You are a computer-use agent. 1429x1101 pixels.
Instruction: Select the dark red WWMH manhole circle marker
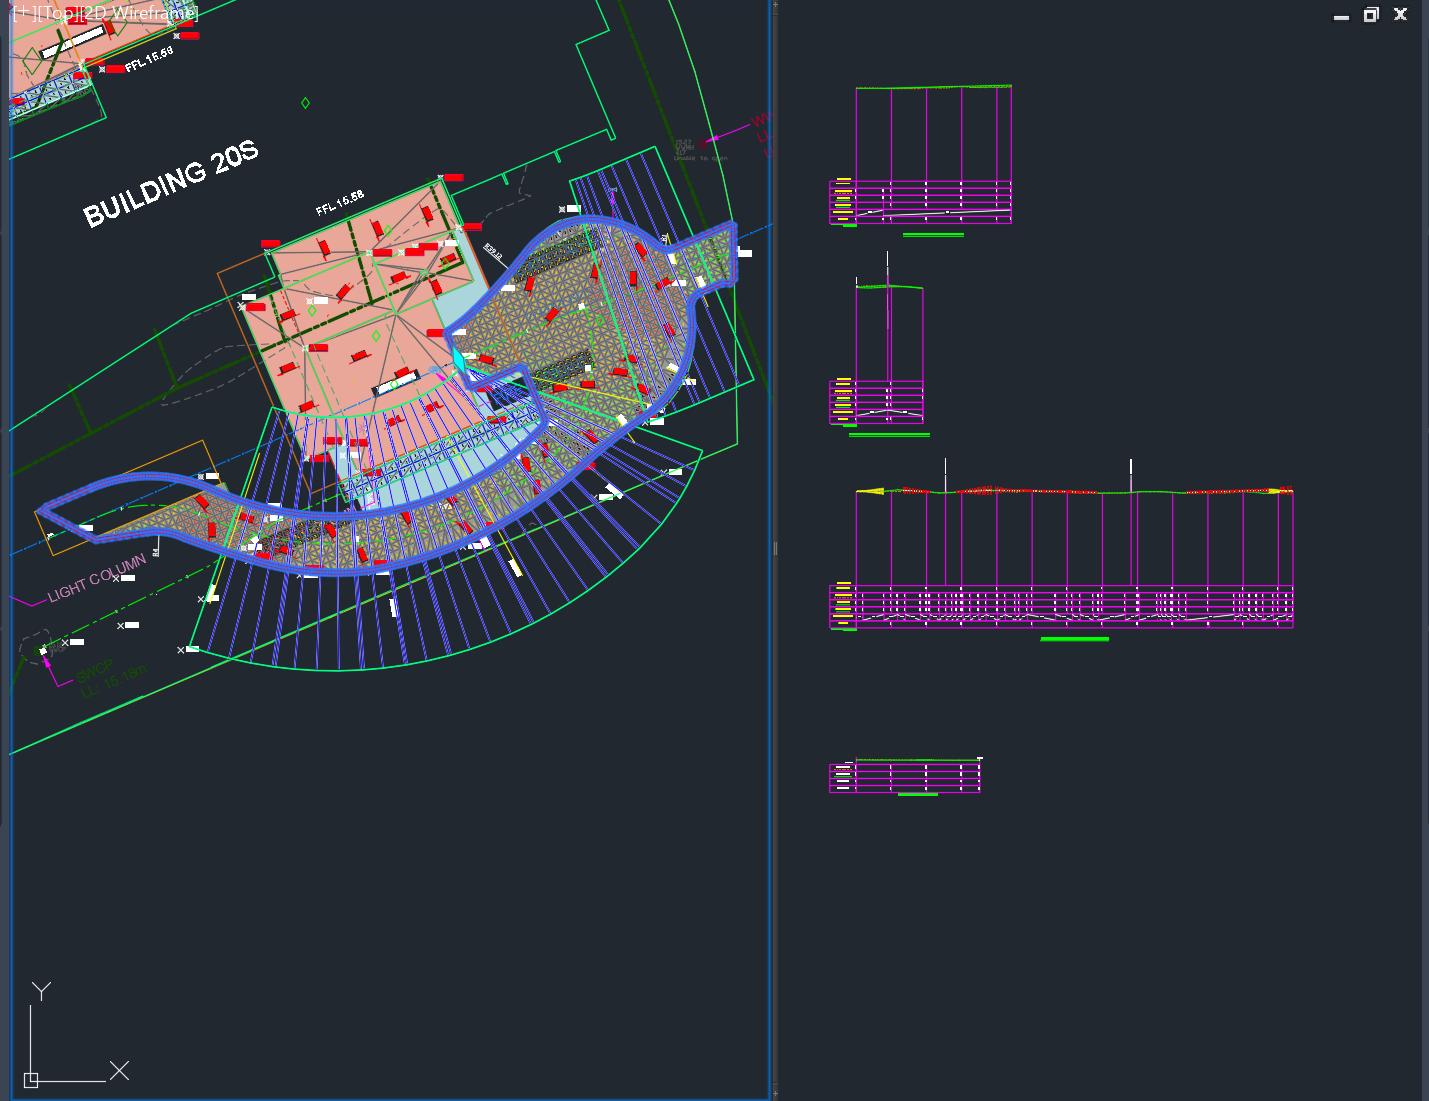pyautogui.click(x=703, y=144)
